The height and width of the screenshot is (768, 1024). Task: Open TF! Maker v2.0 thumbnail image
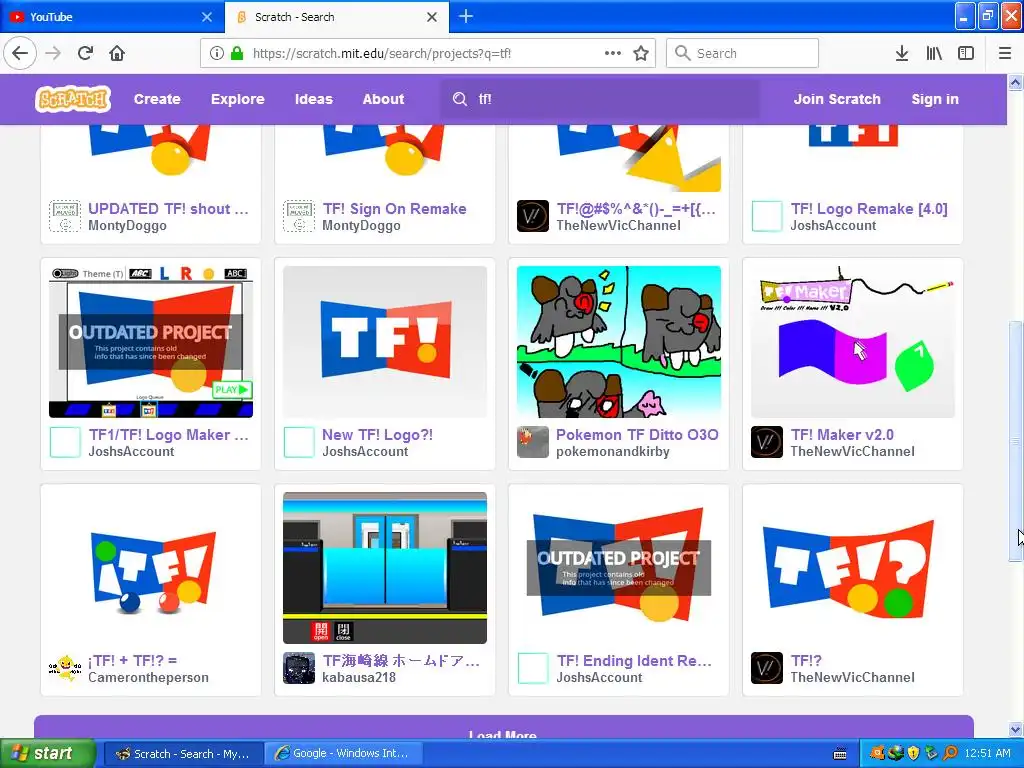pos(853,342)
